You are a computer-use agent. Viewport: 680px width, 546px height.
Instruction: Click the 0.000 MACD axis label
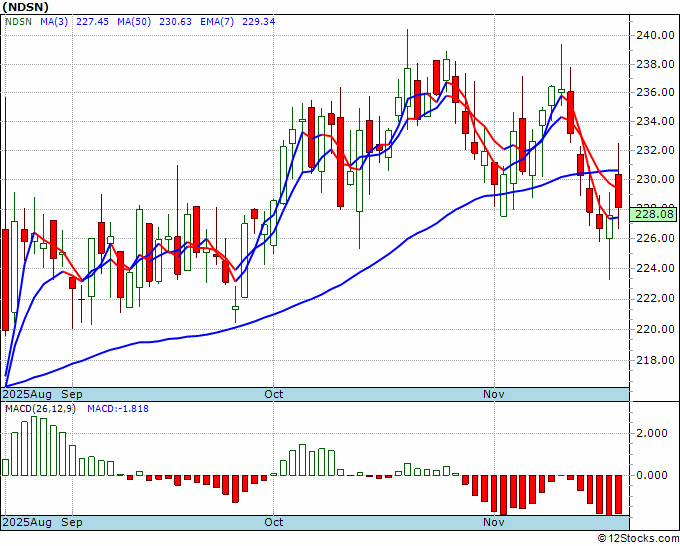tap(651, 475)
